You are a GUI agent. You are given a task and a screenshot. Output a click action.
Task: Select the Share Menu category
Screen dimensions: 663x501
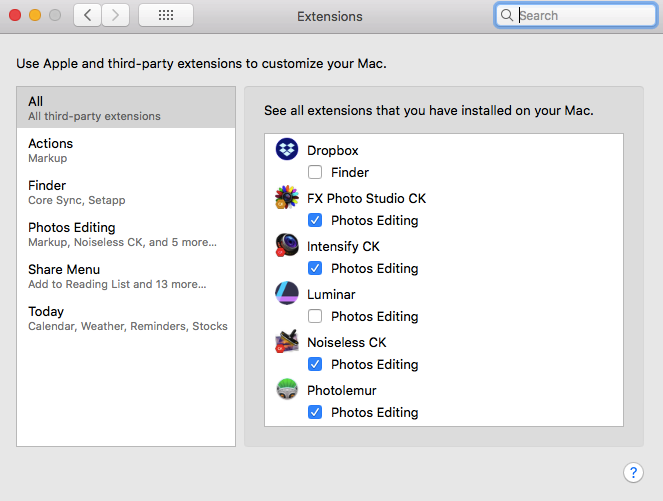point(126,276)
